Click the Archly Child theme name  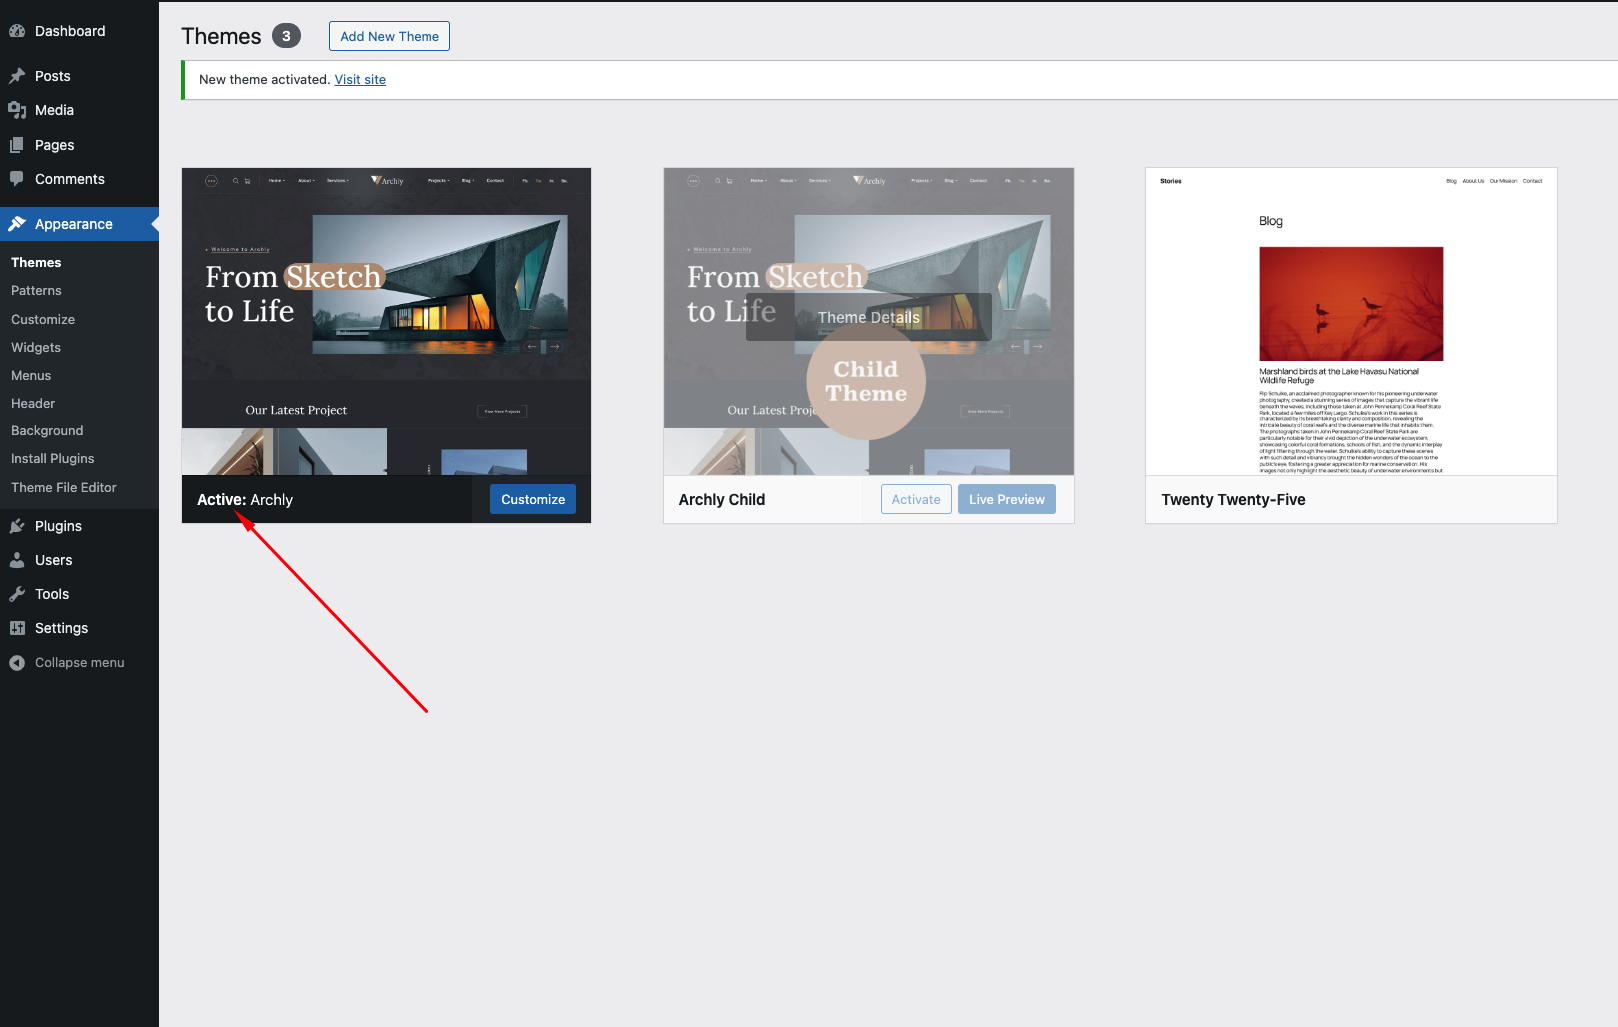coord(722,500)
